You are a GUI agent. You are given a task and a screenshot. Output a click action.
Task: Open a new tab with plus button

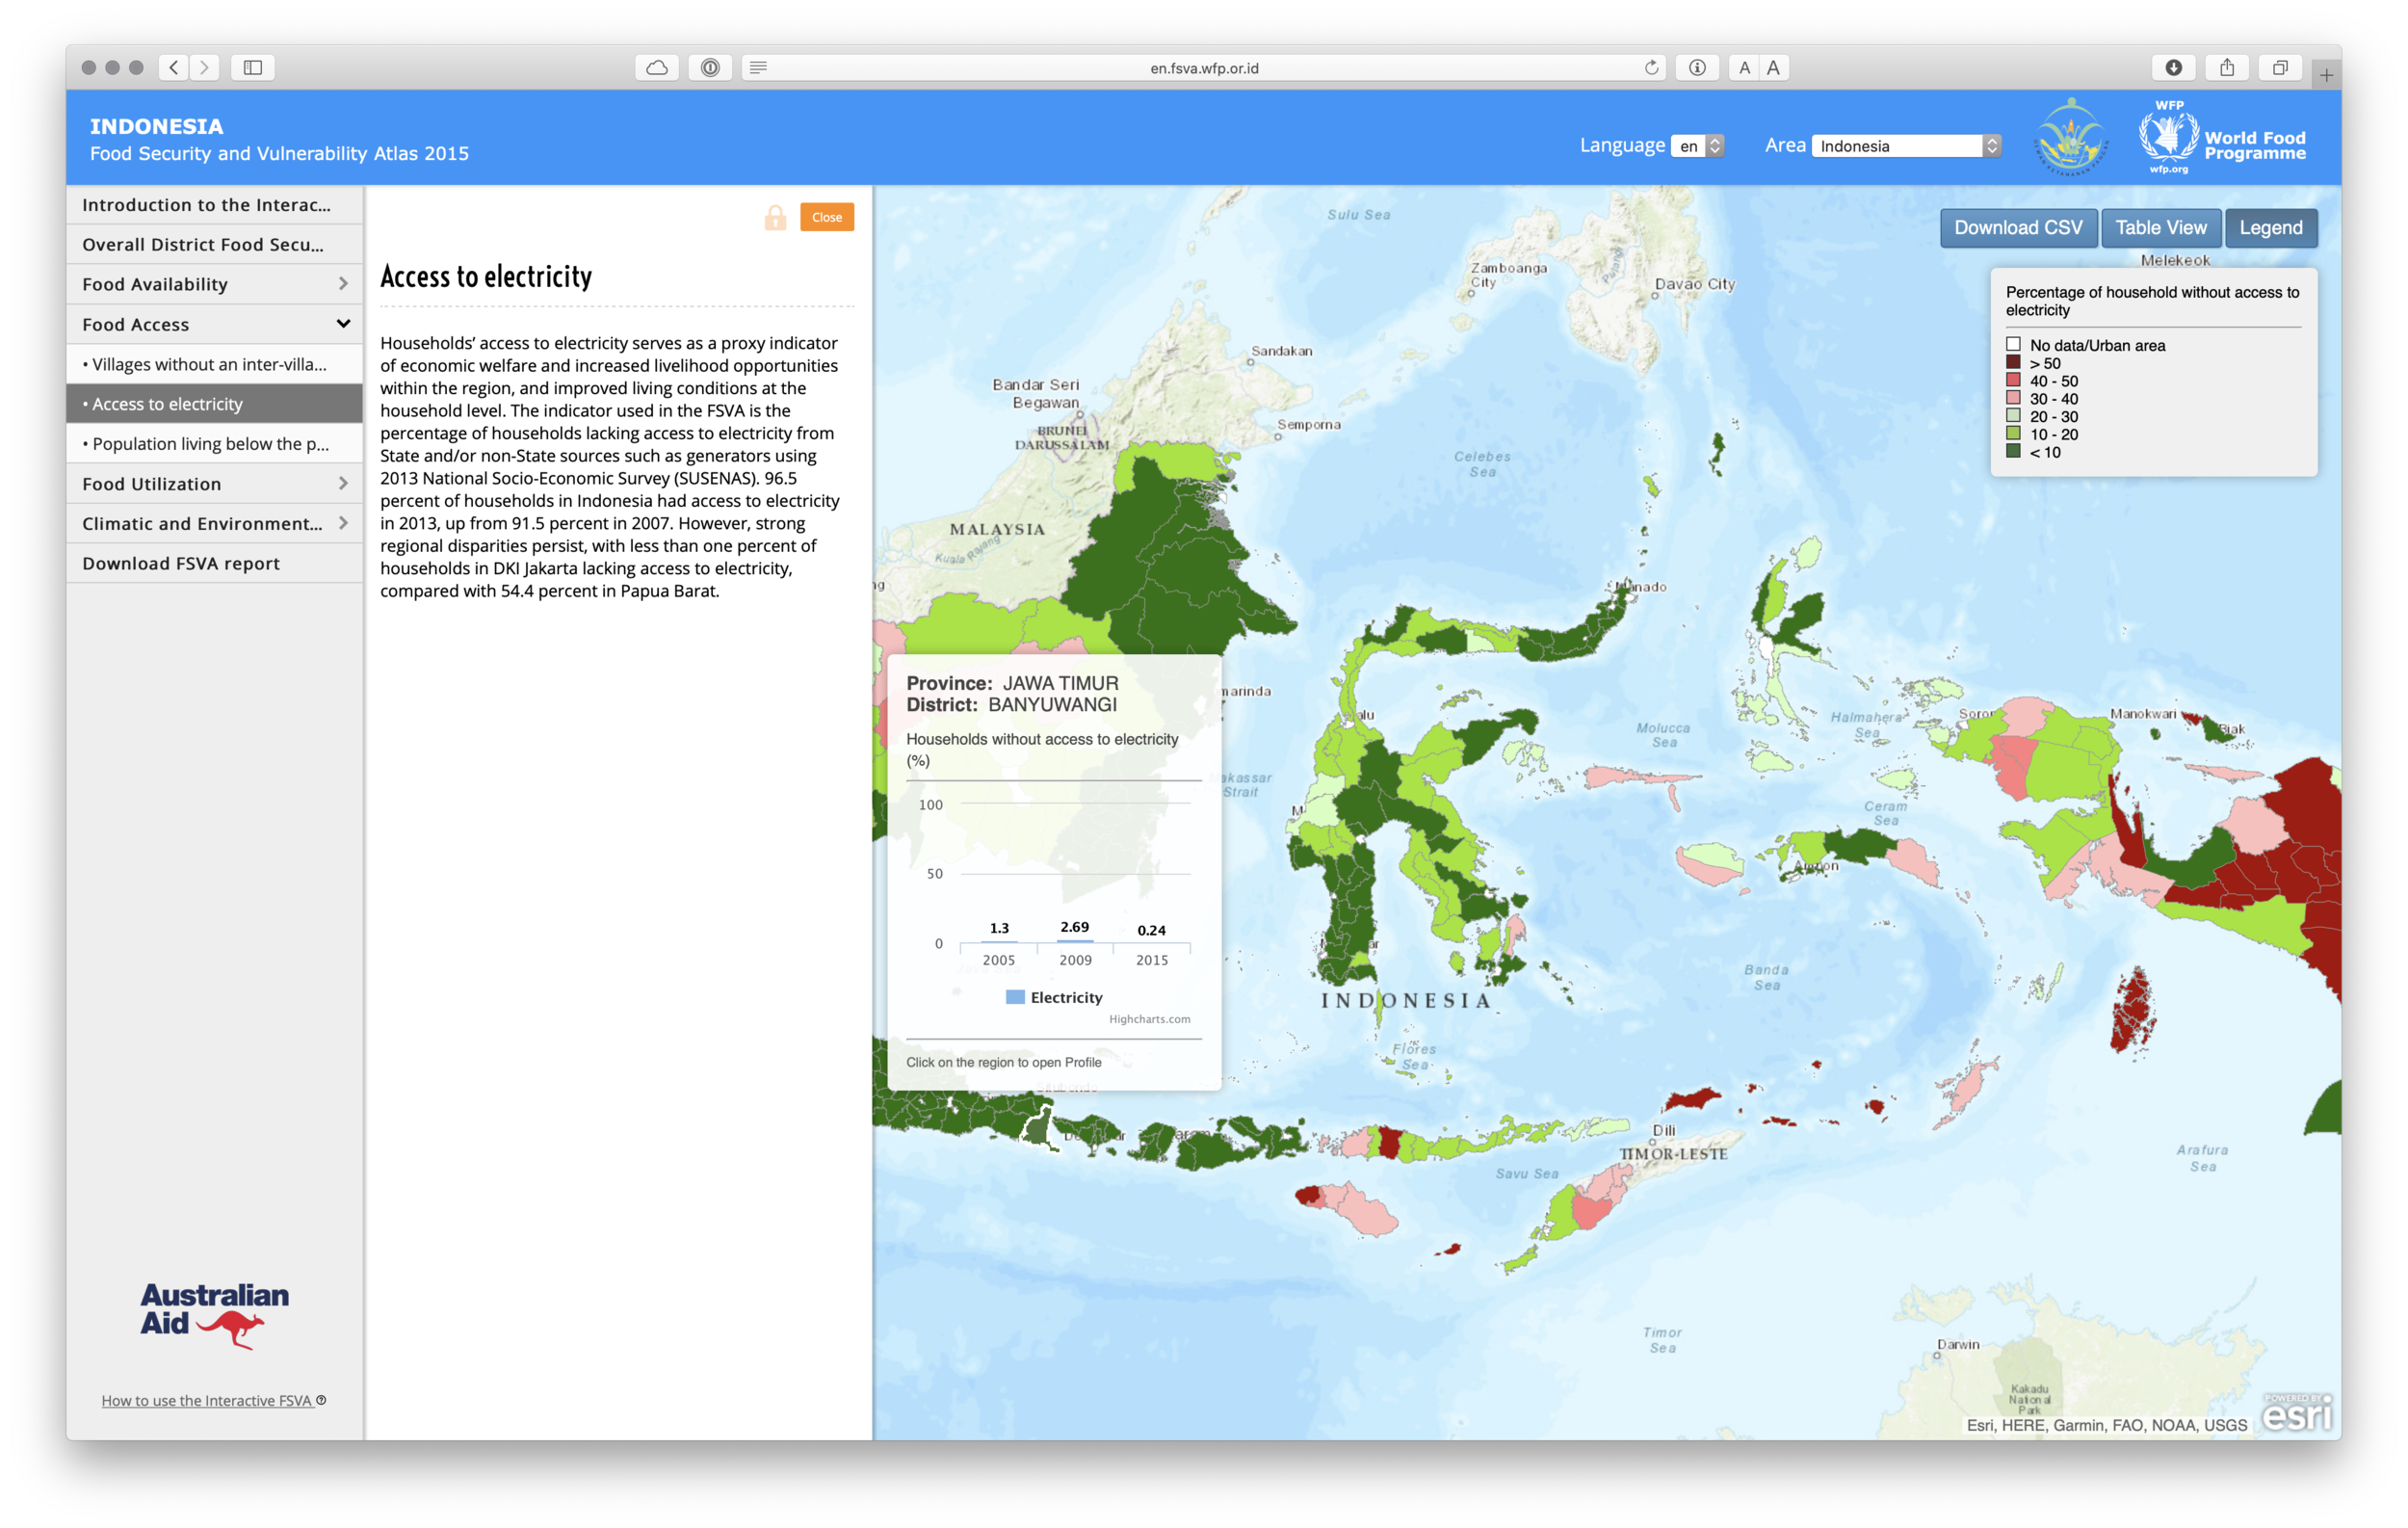coord(2327,74)
